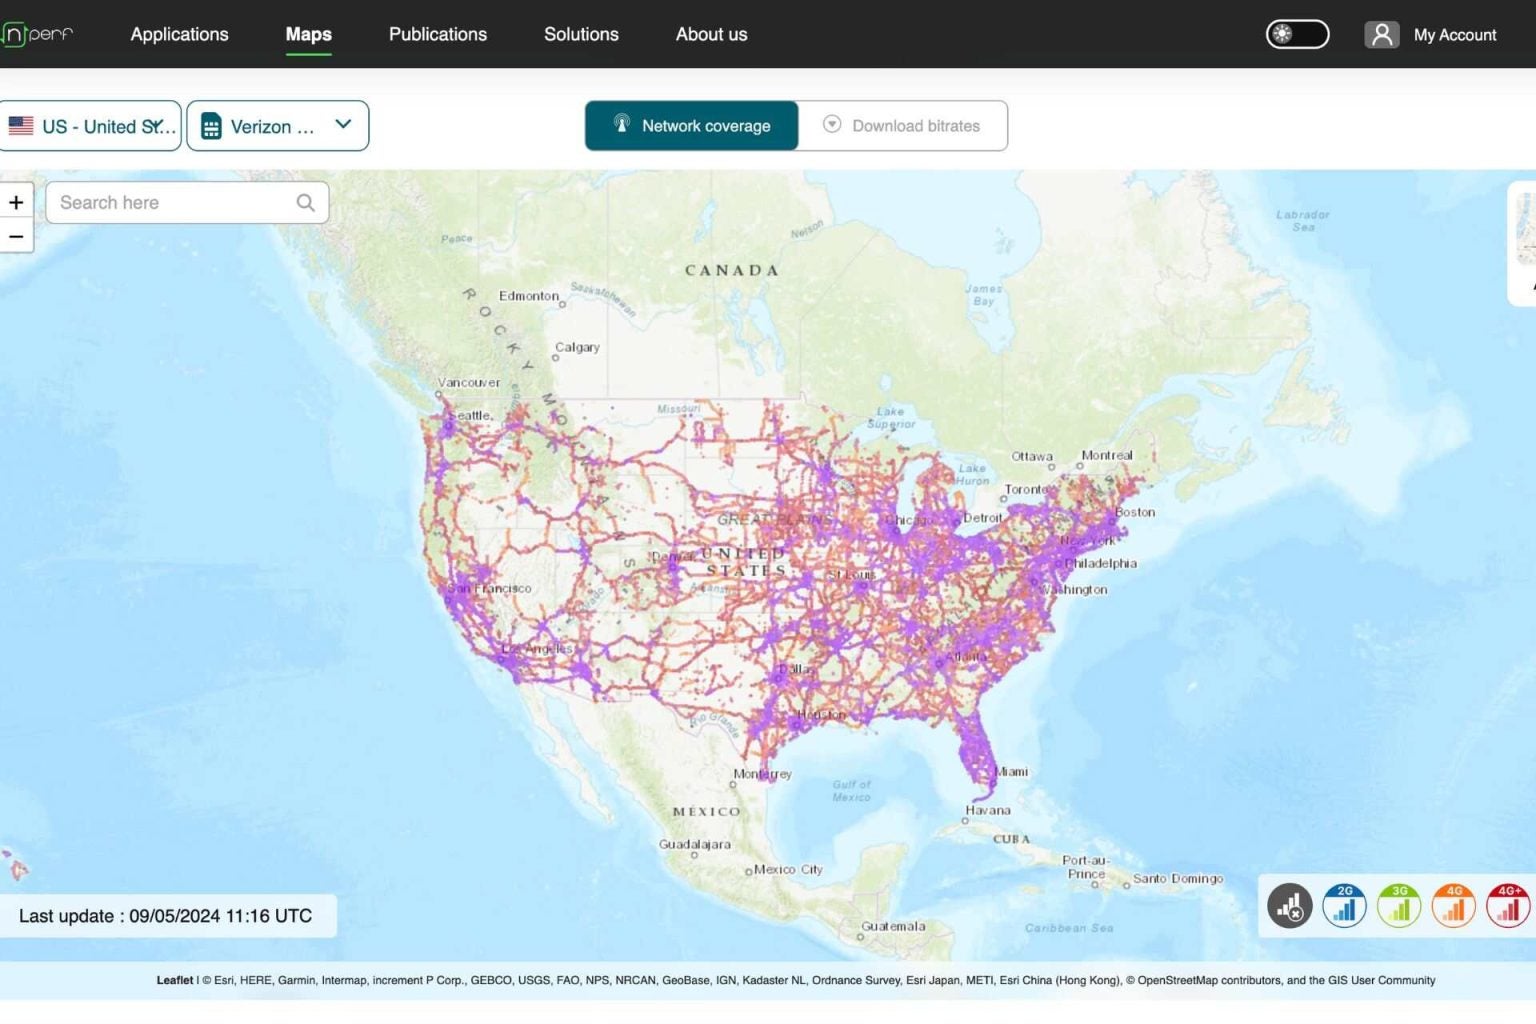The image size is (1536, 1024).
Task: Toggle the 3G coverage layer icon
Action: point(1399,906)
